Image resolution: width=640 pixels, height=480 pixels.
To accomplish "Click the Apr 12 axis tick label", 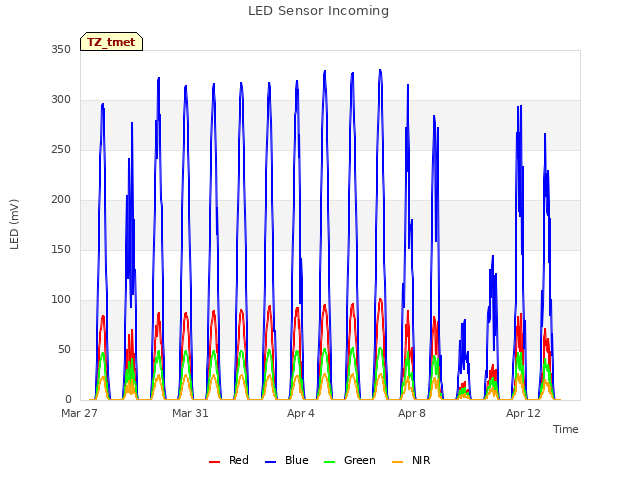I will coord(523,413).
